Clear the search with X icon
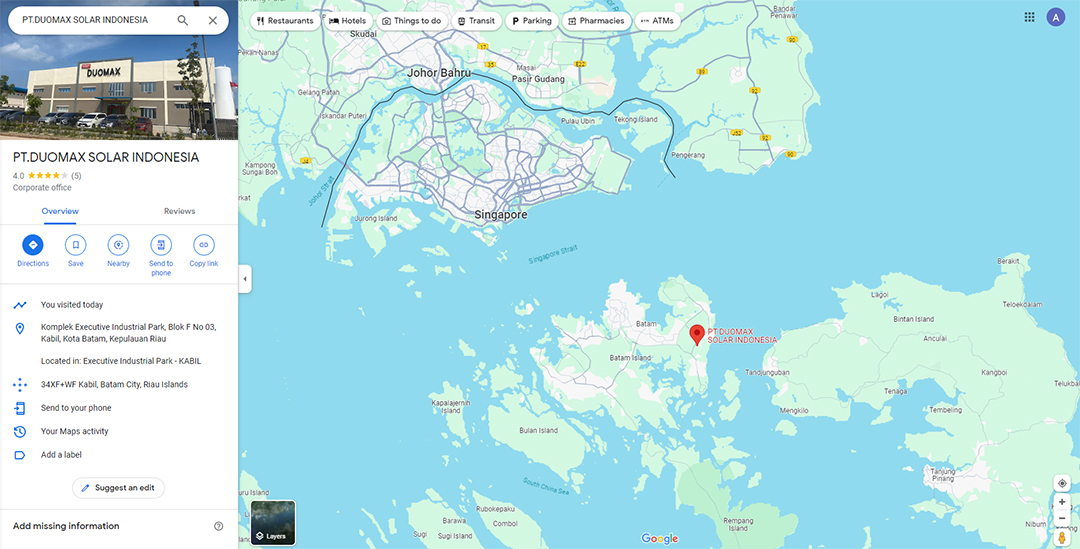 click(x=213, y=21)
